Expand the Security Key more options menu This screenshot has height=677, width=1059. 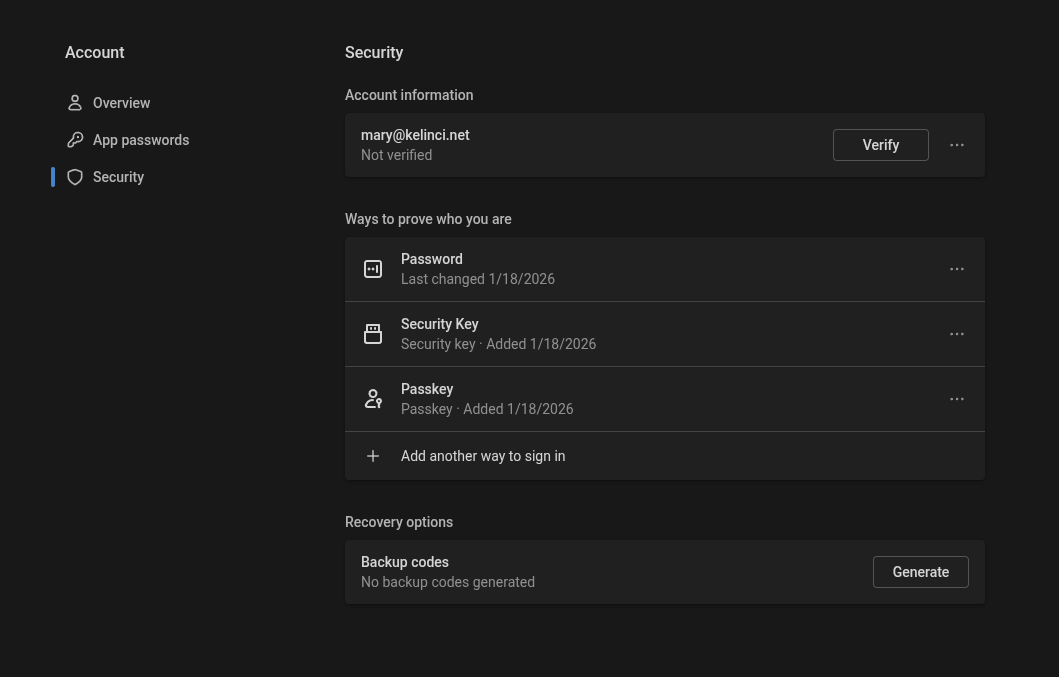click(957, 334)
